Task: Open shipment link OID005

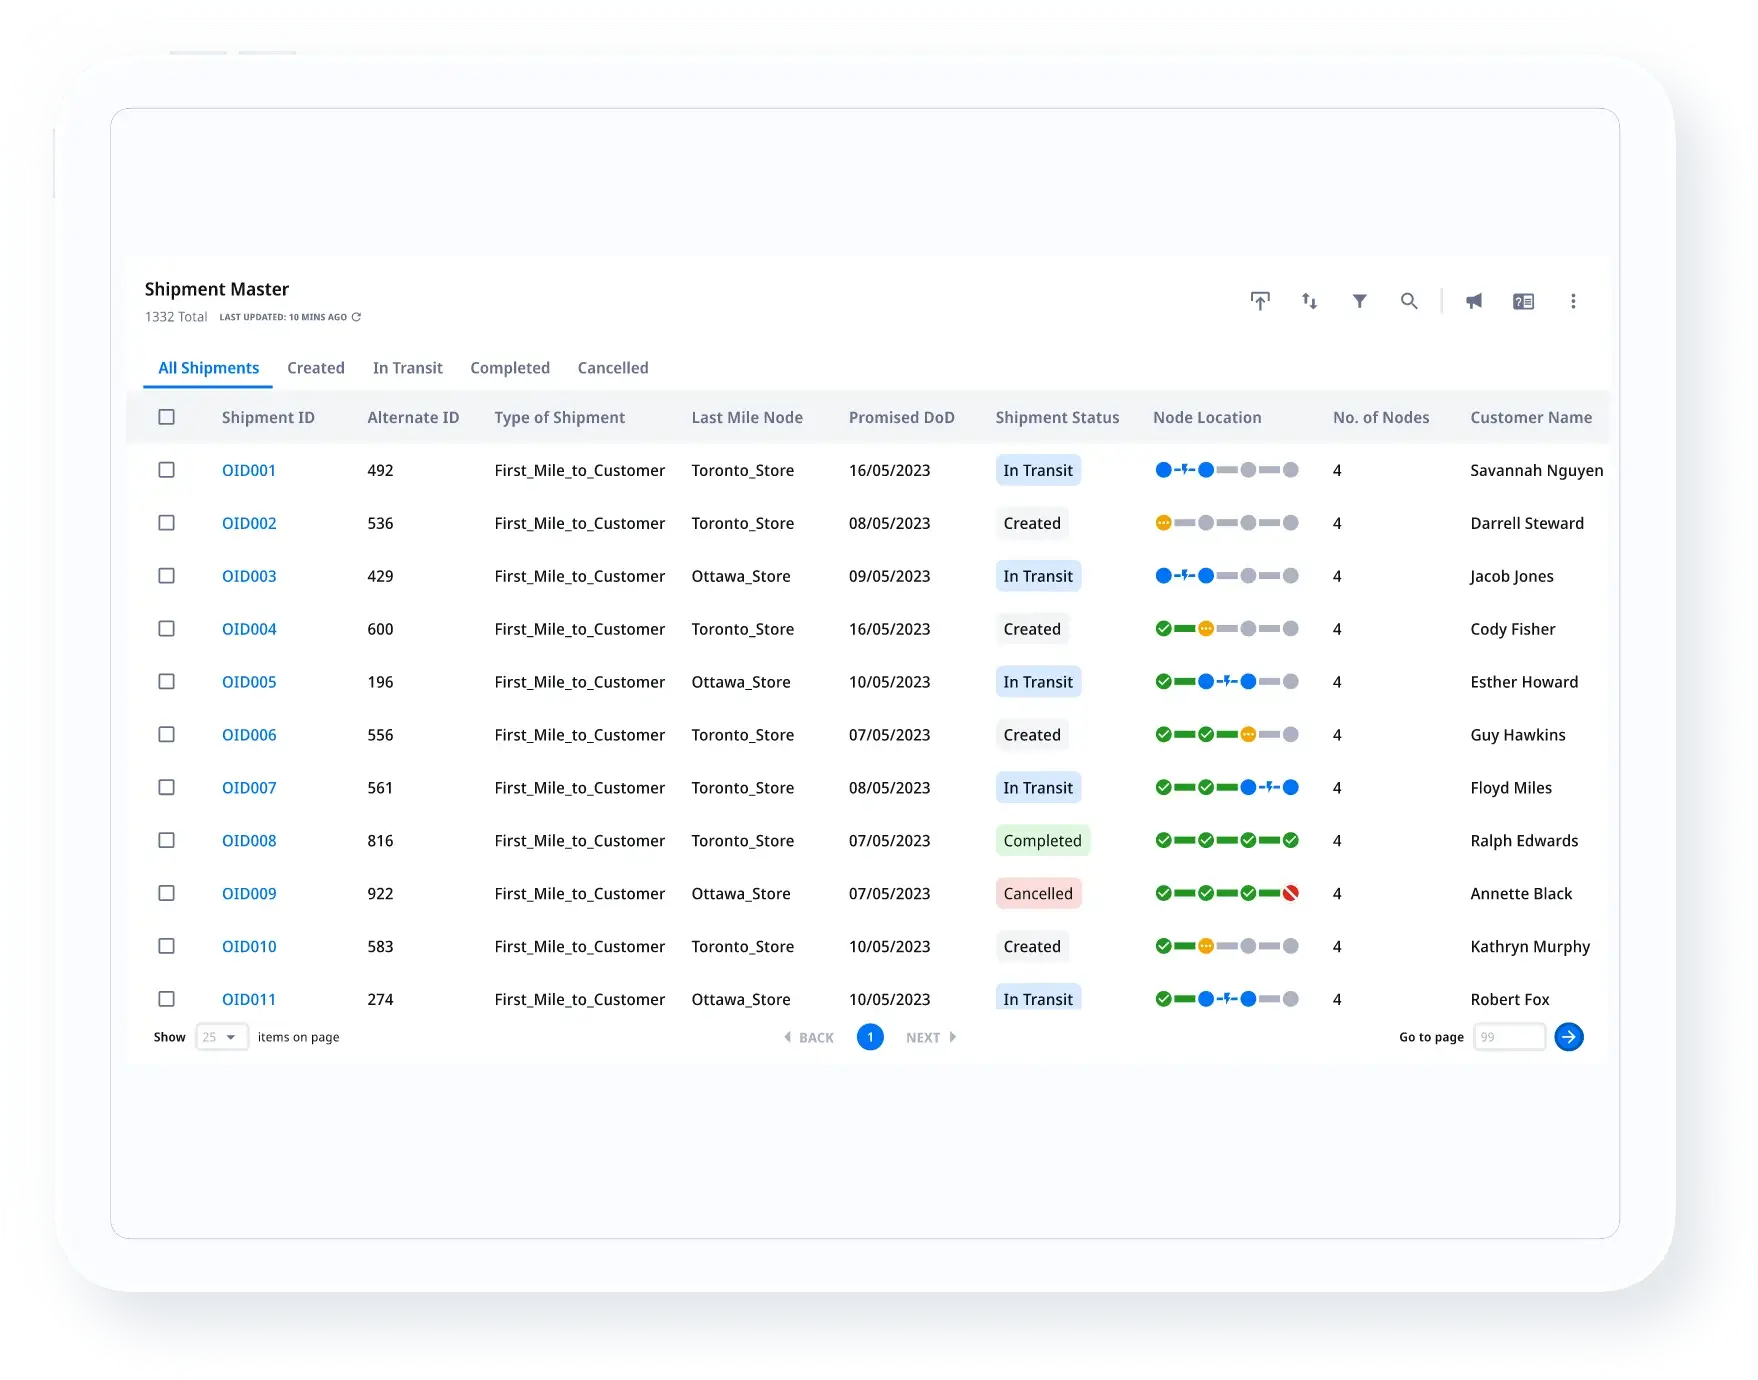Action: point(249,682)
